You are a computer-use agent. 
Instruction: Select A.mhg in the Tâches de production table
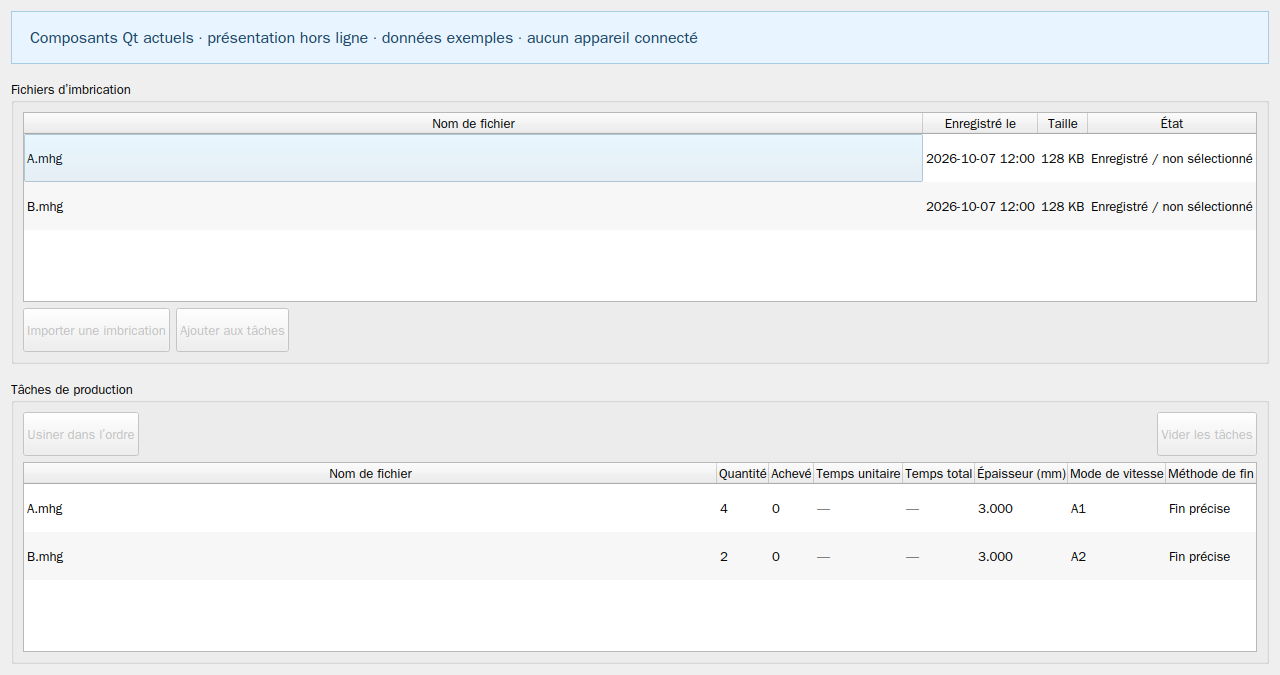(370, 508)
